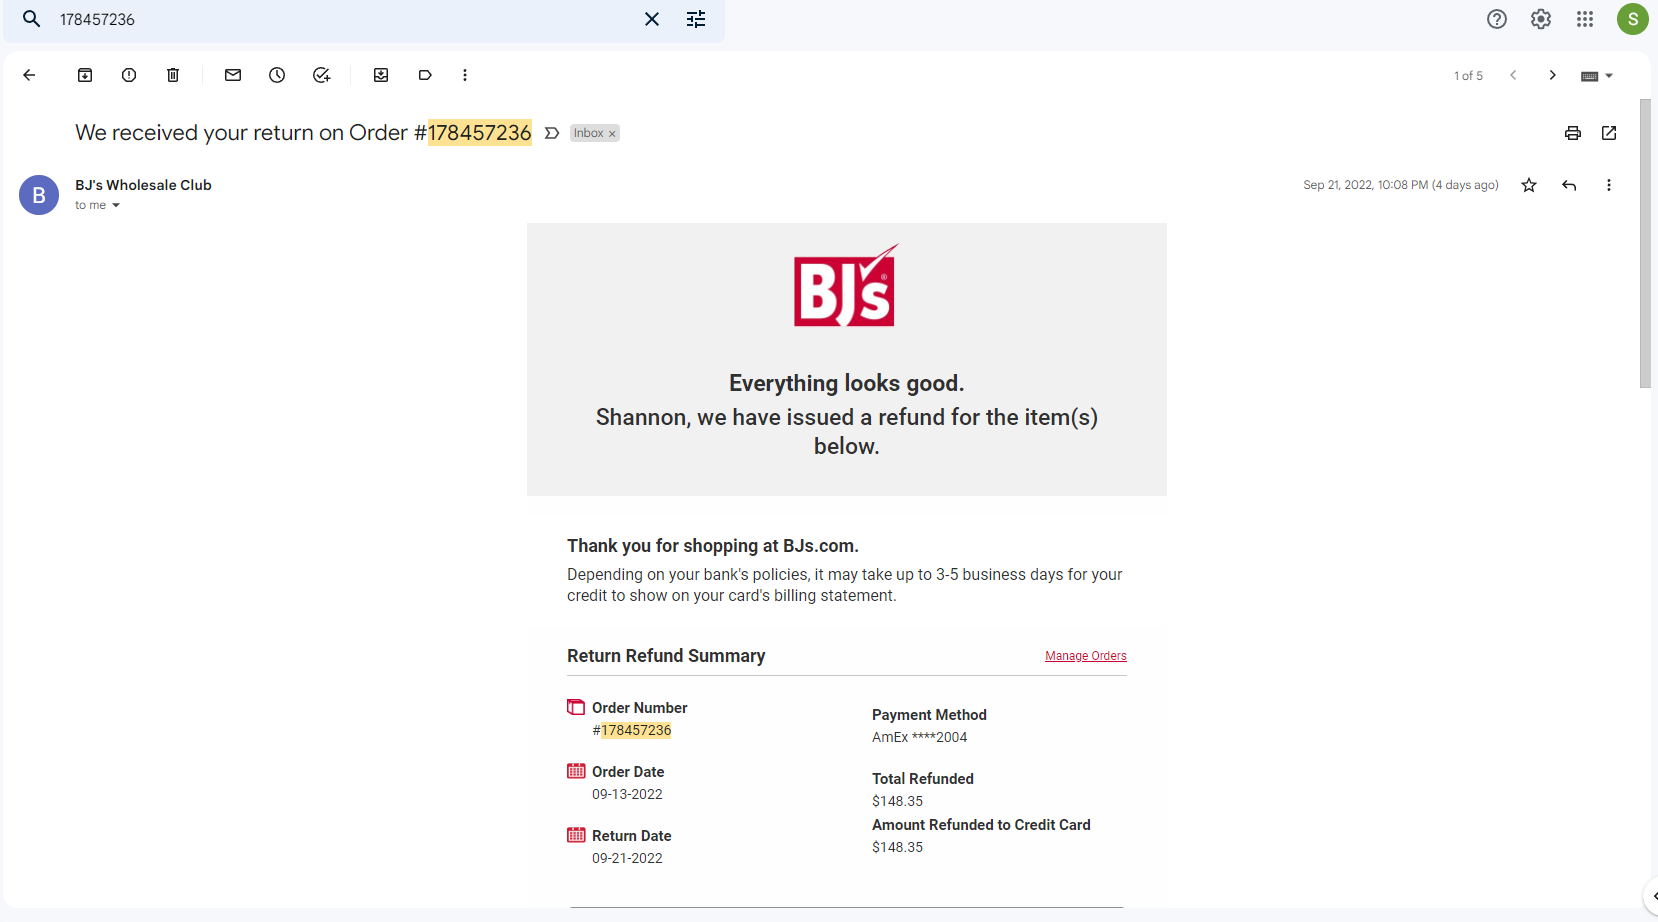This screenshot has height=922, width=1658.
Task: Click the order date 09-13-2022
Action: click(x=627, y=794)
